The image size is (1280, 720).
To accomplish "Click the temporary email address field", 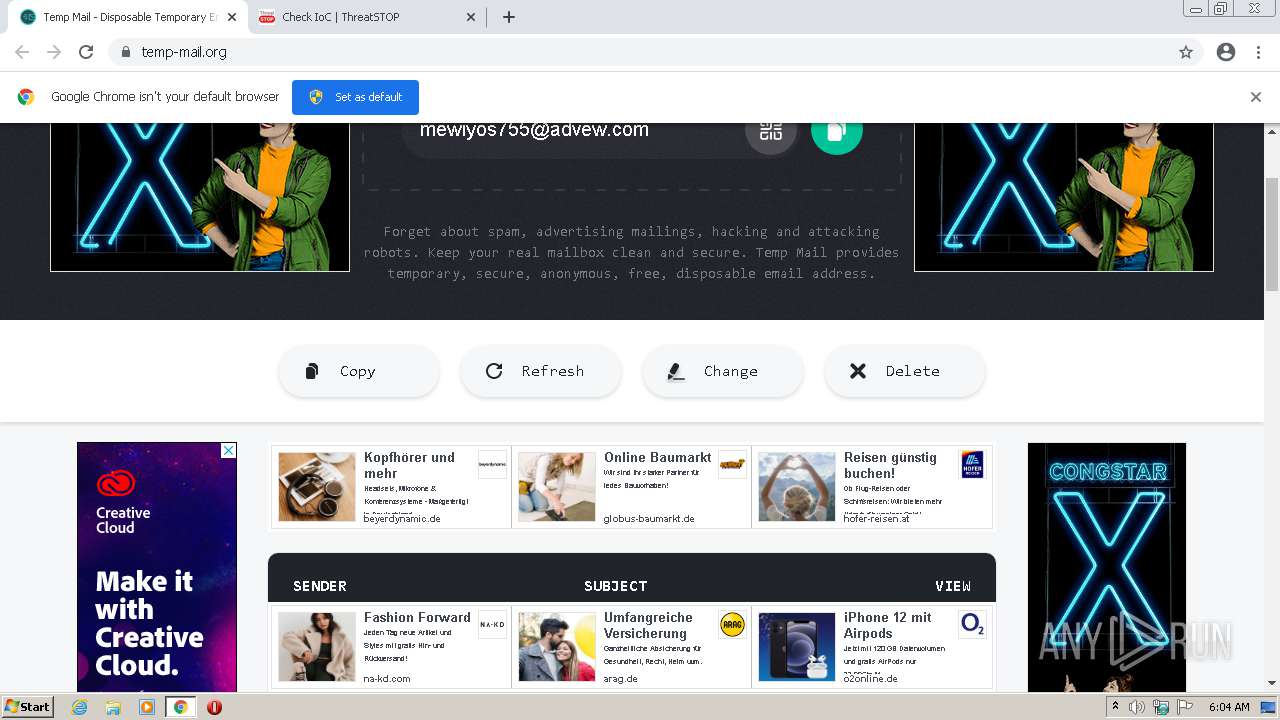I will click(x=572, y=131).
